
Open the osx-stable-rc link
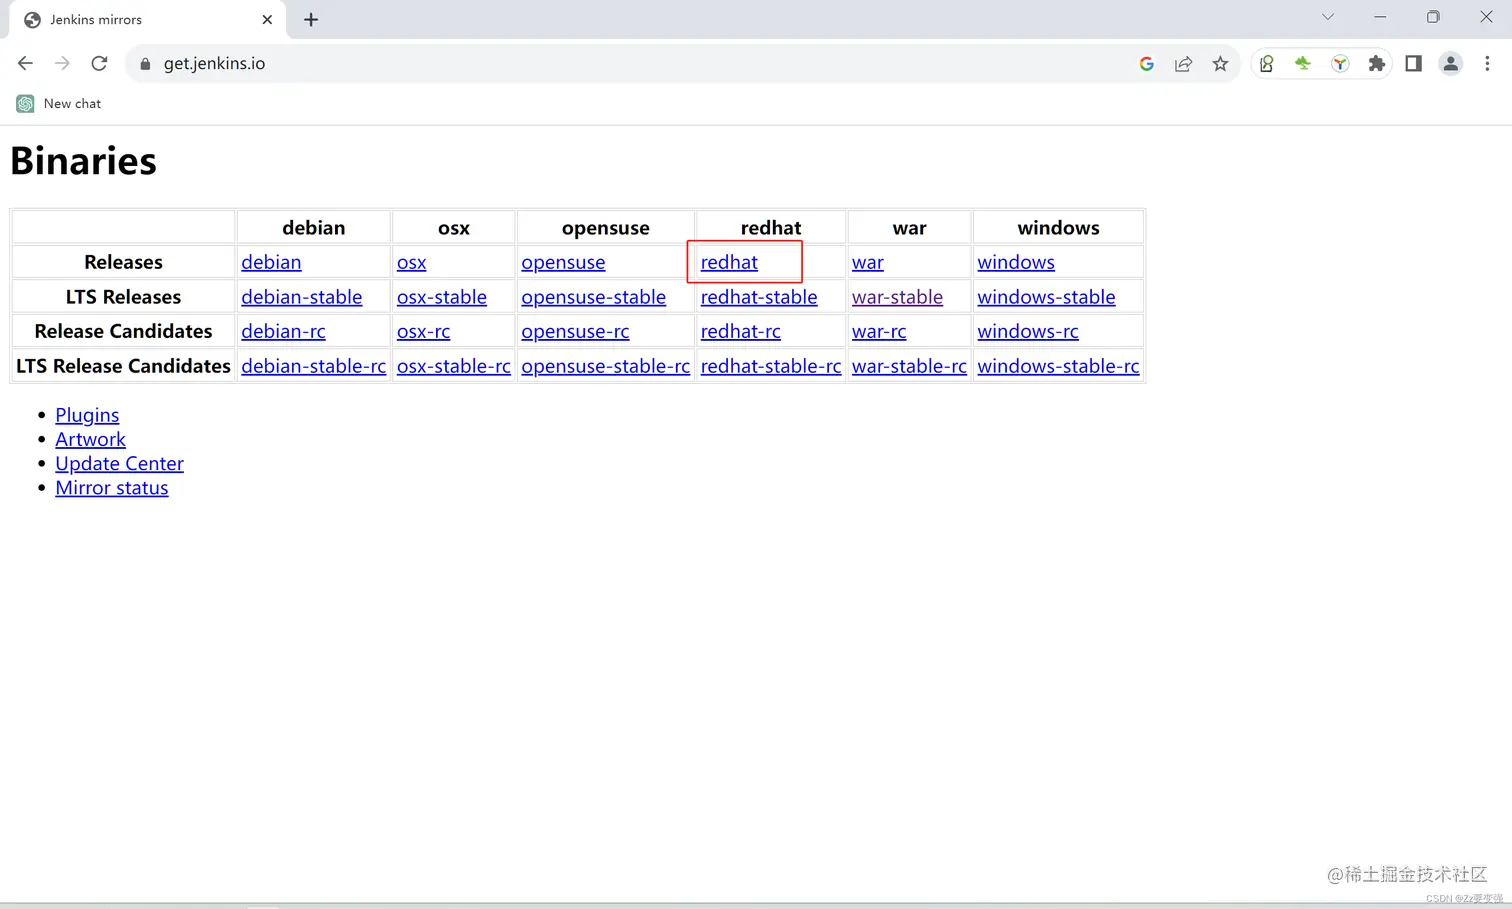click(x=454, y=366)
